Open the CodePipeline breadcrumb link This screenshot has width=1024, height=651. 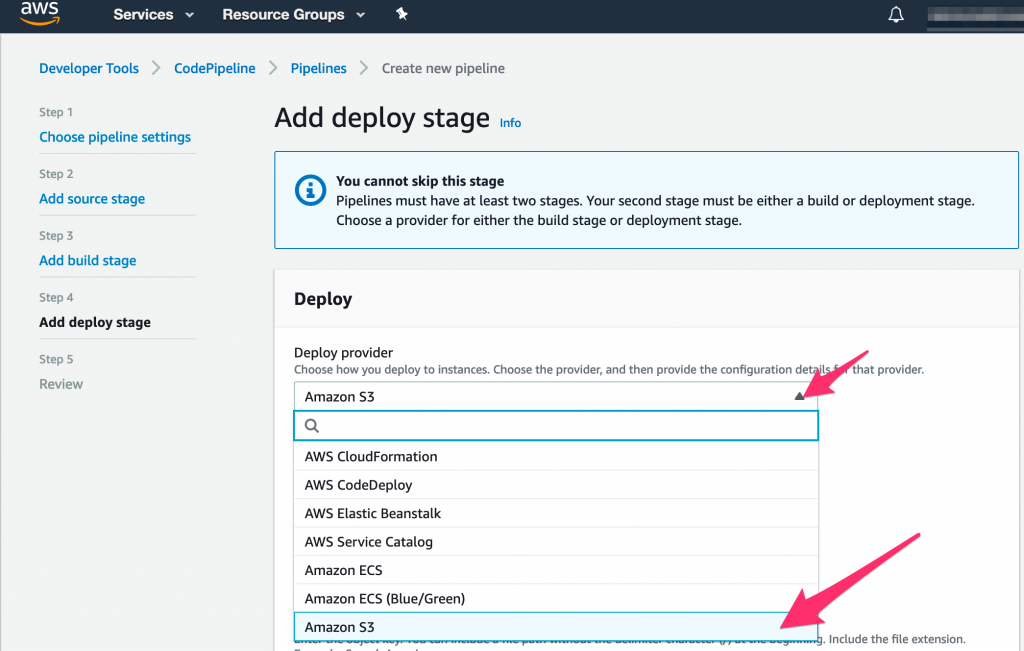pyautogui.click(x=214, y=68)
